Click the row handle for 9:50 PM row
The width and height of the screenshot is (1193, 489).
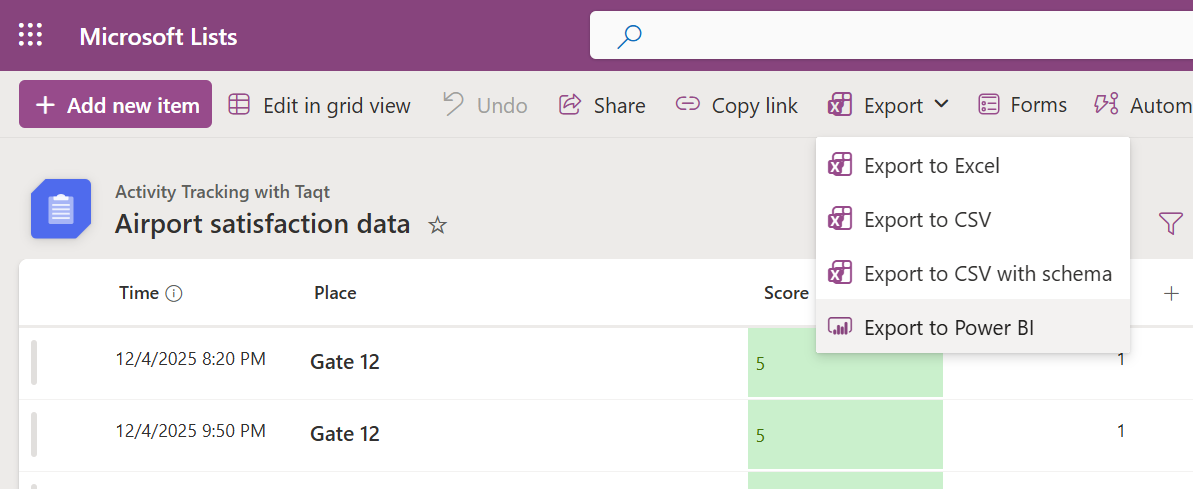click(x=33, y=434)
